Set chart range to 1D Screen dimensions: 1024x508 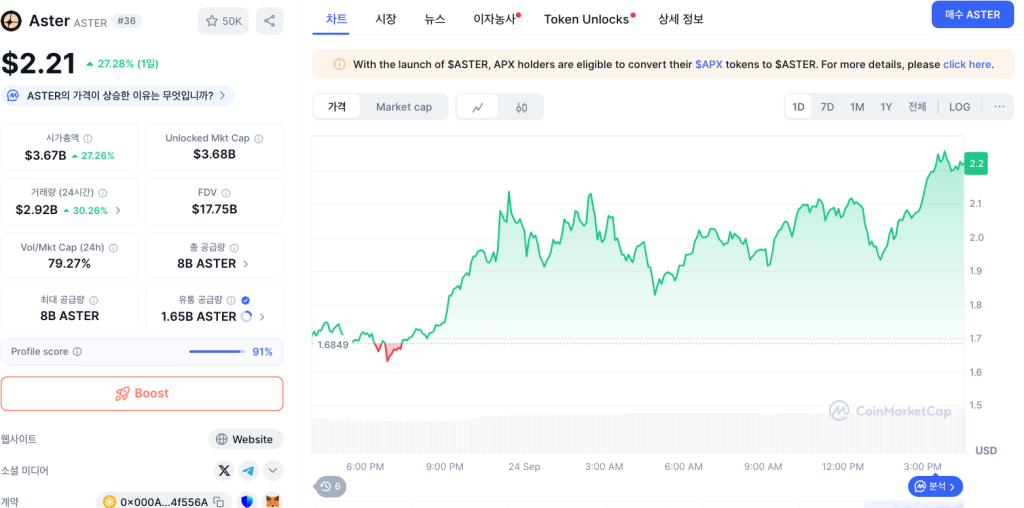(798, 107)
